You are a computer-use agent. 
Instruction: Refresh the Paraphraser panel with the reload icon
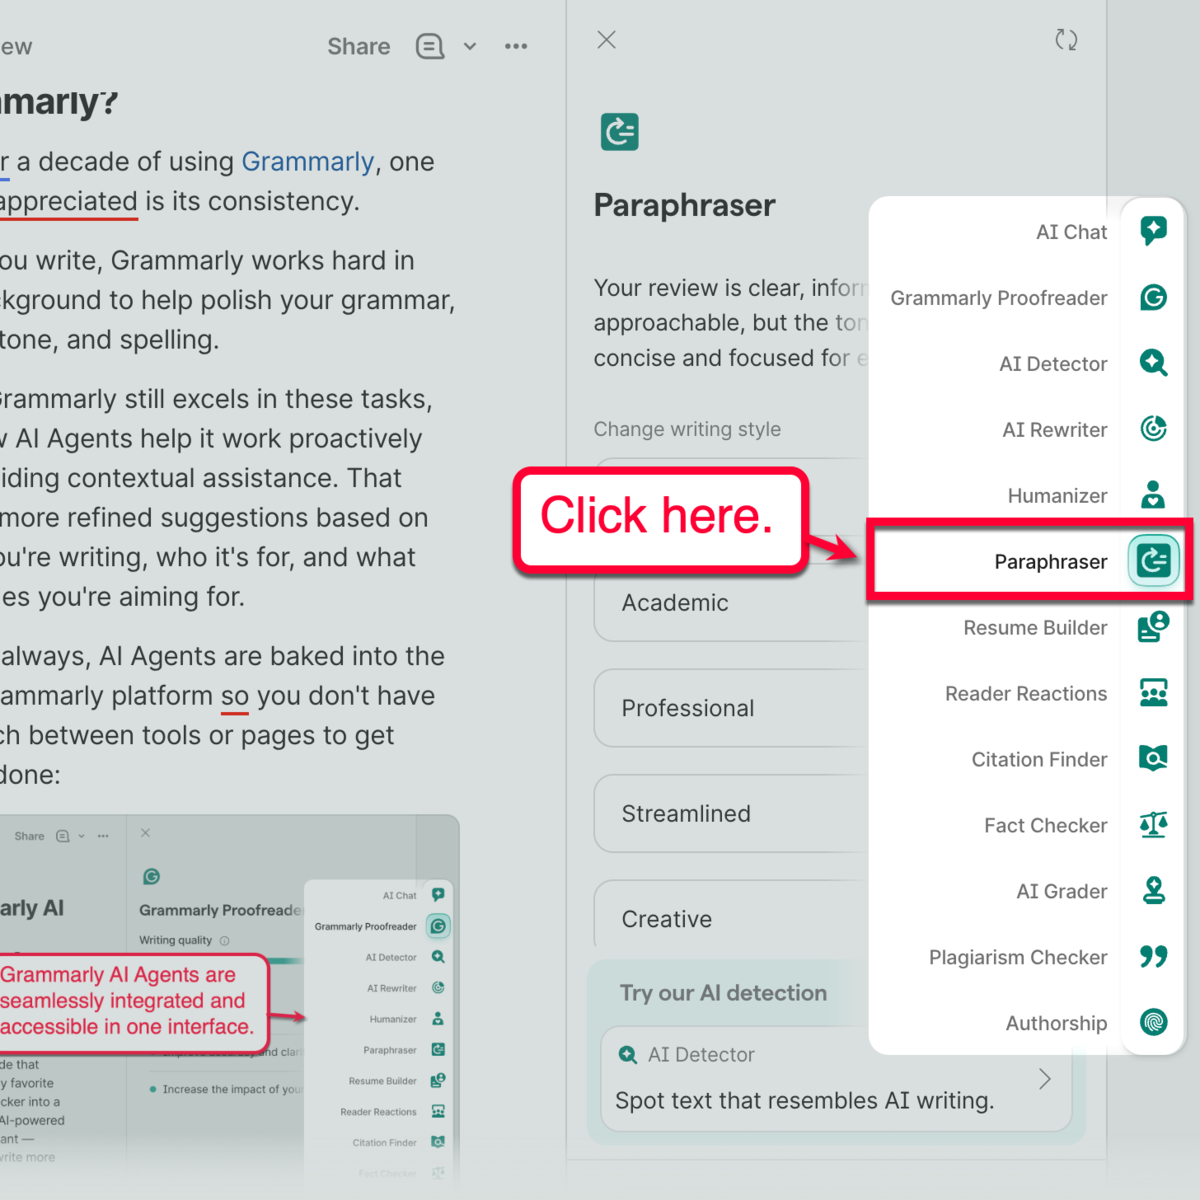coord(1066,40)
